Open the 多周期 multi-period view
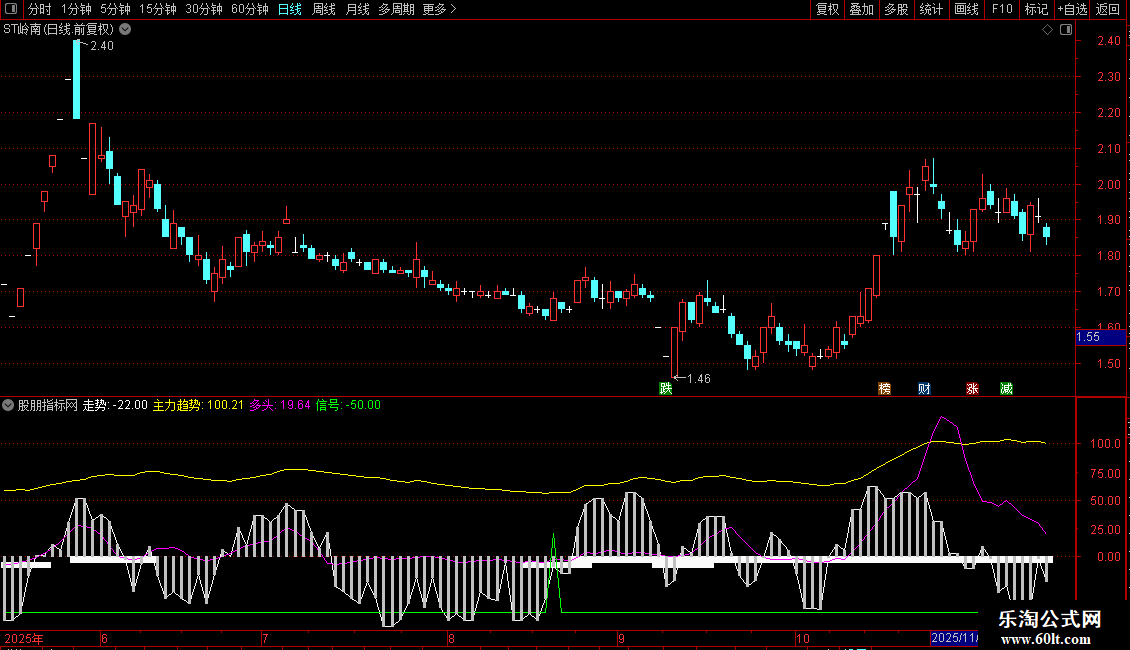The width and height of the screenshot is (1130, 650). [x=396, y=9]
